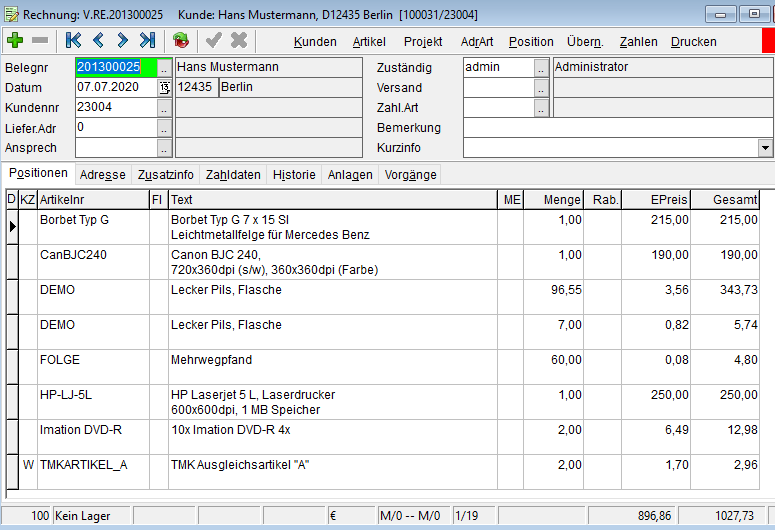Click the grey checkmark confirm icon
The height and width of the screenshot is (530, 775).
(213, 41)
